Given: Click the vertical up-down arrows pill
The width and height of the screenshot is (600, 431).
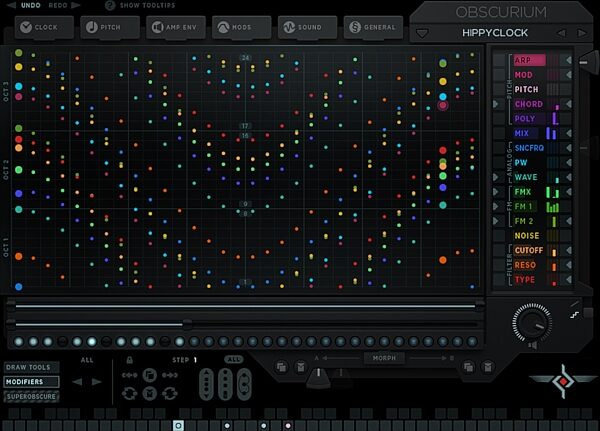Looking at the screenshot, I should pos(206,384).
